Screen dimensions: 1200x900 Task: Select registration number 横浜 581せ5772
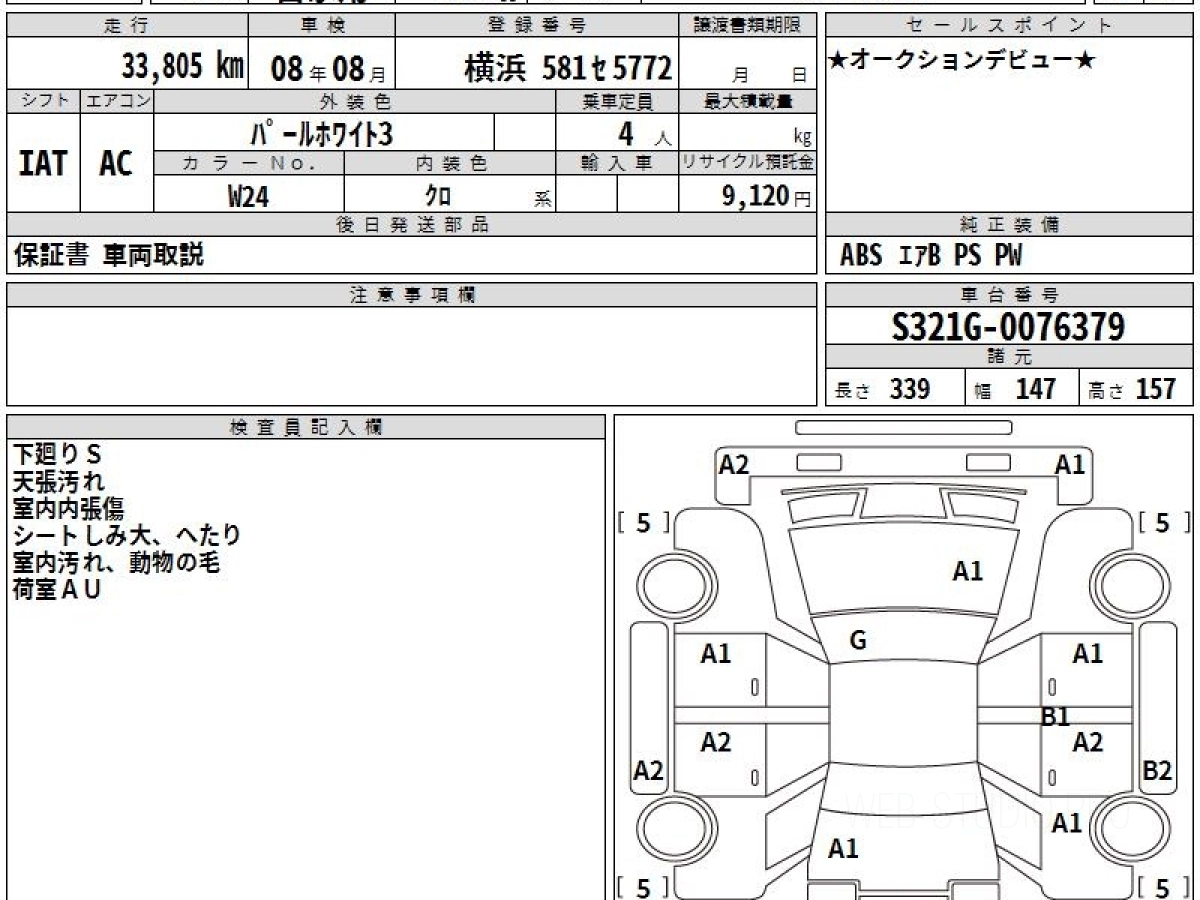tap(567, 68)
